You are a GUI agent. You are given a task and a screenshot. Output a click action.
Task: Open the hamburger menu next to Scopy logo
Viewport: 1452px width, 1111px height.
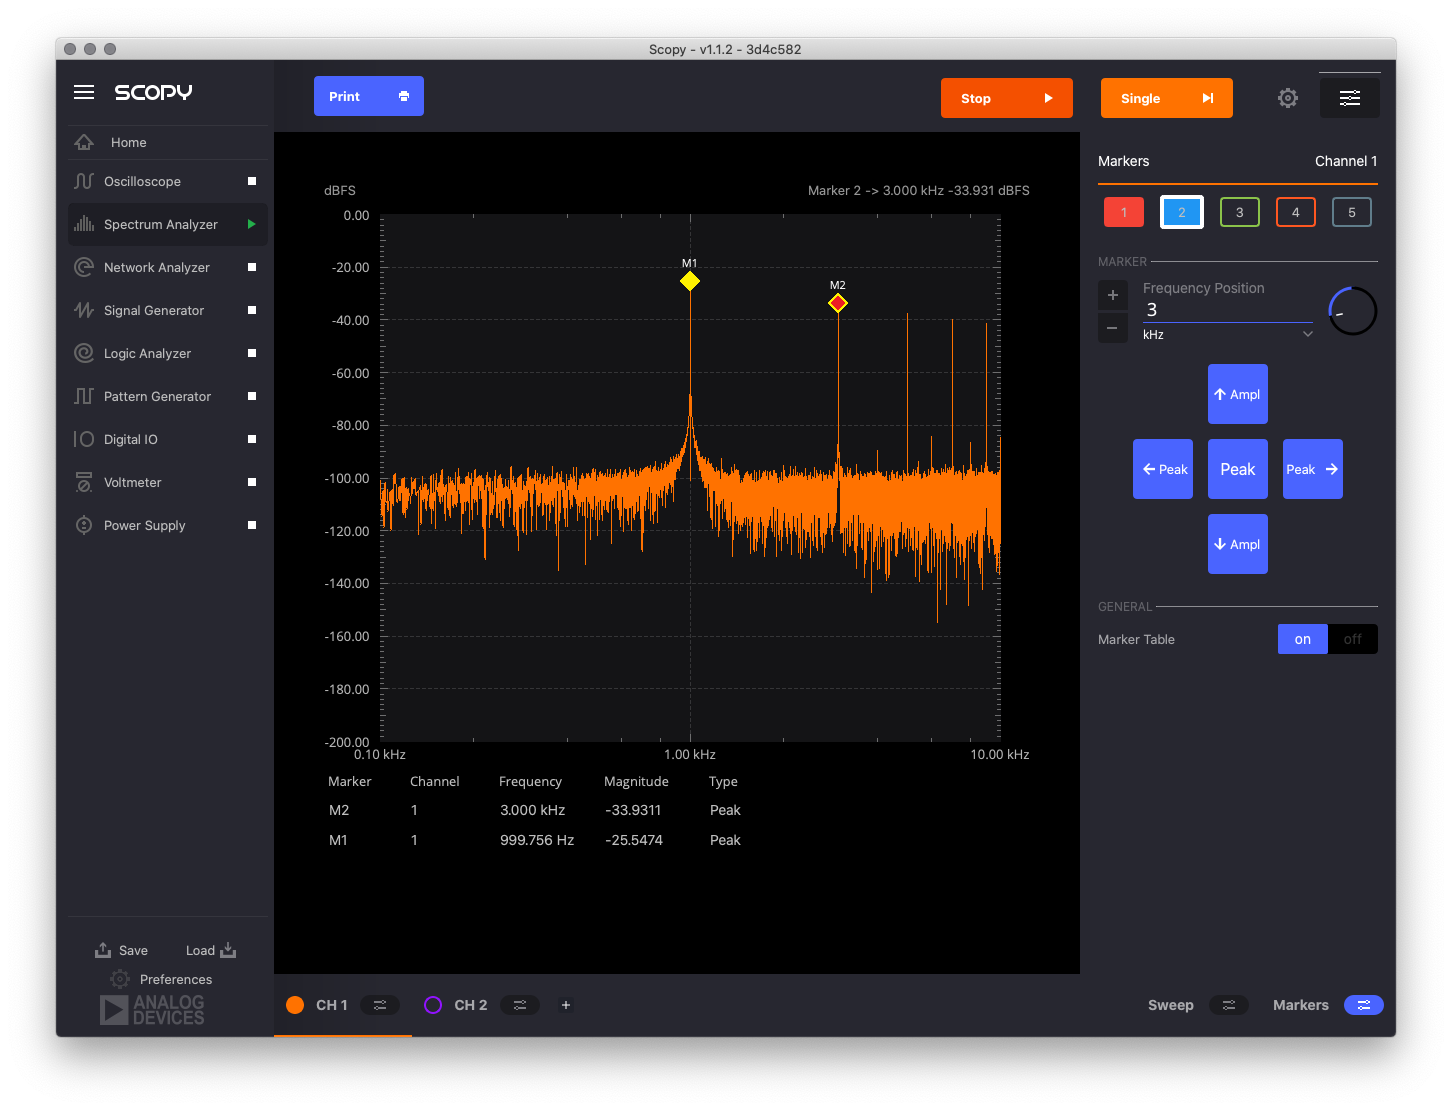[84, 92]
